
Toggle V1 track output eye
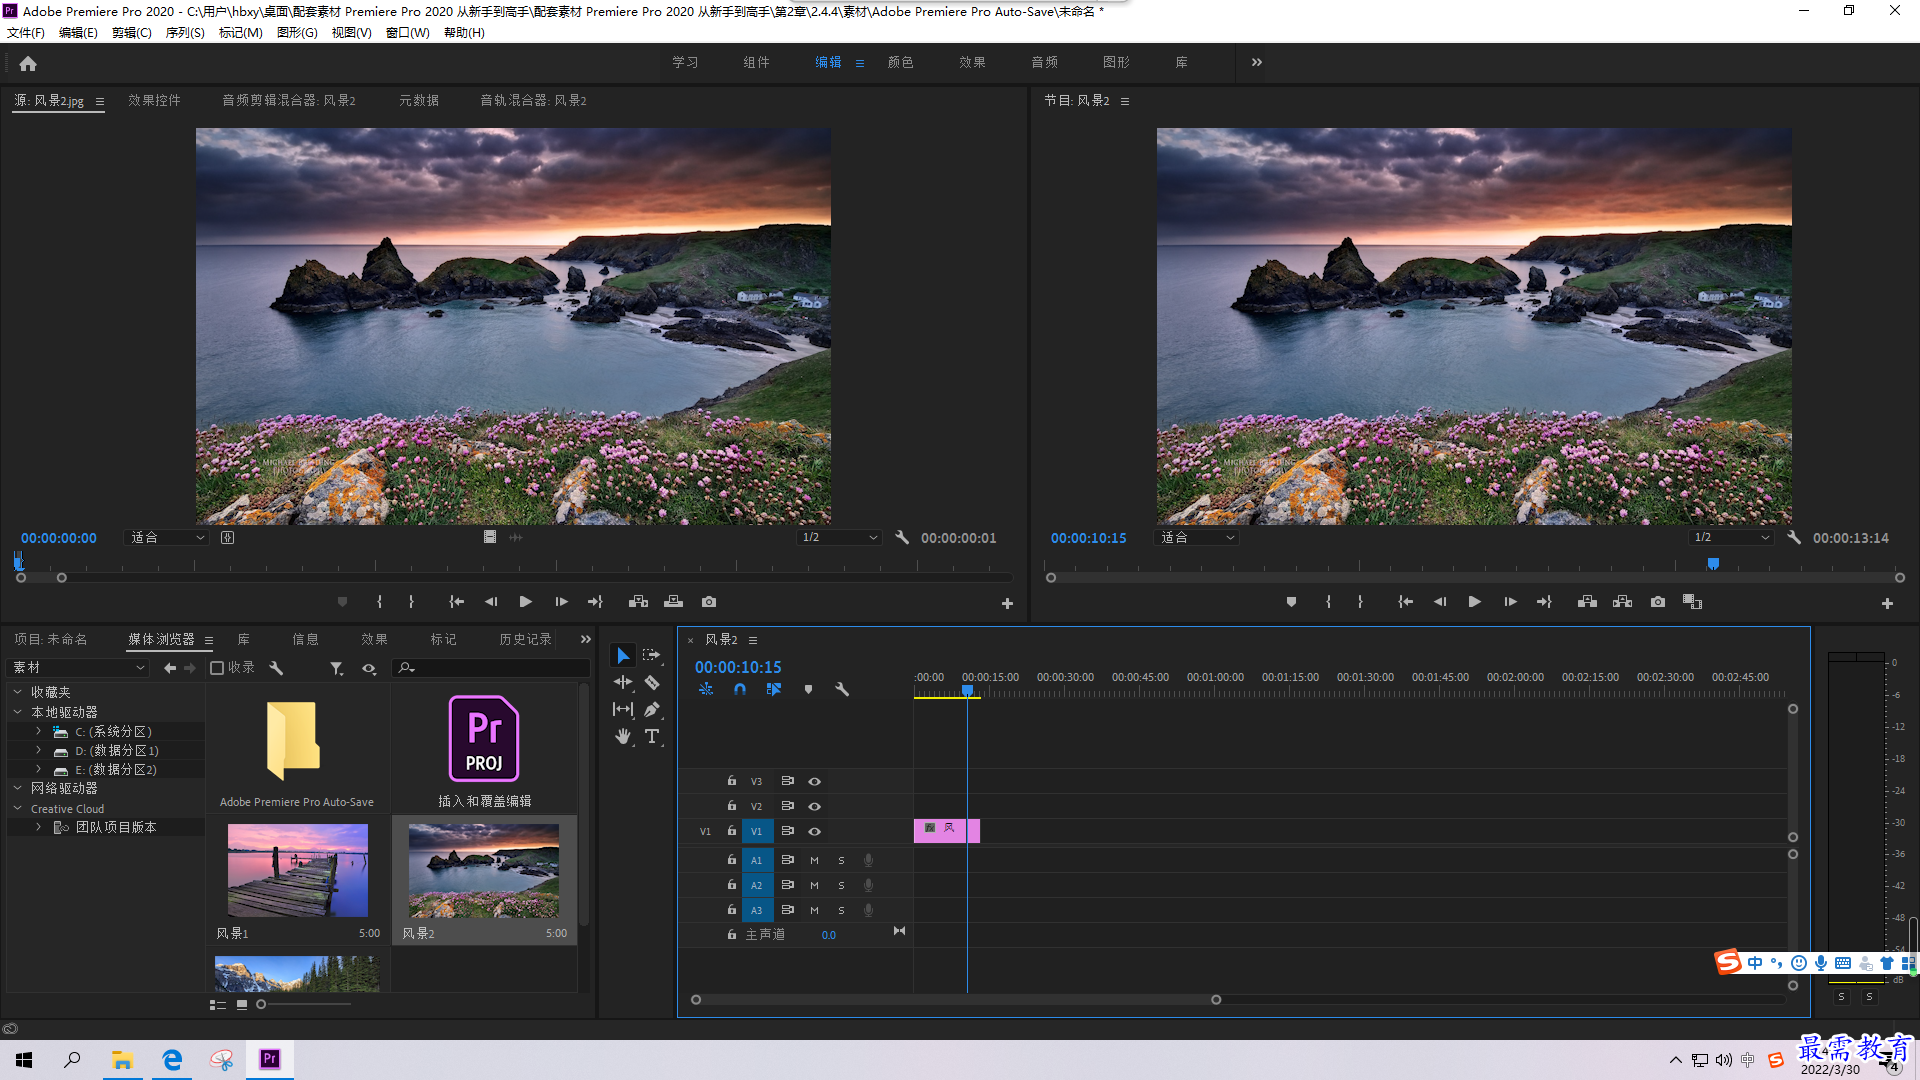point(815,831)
